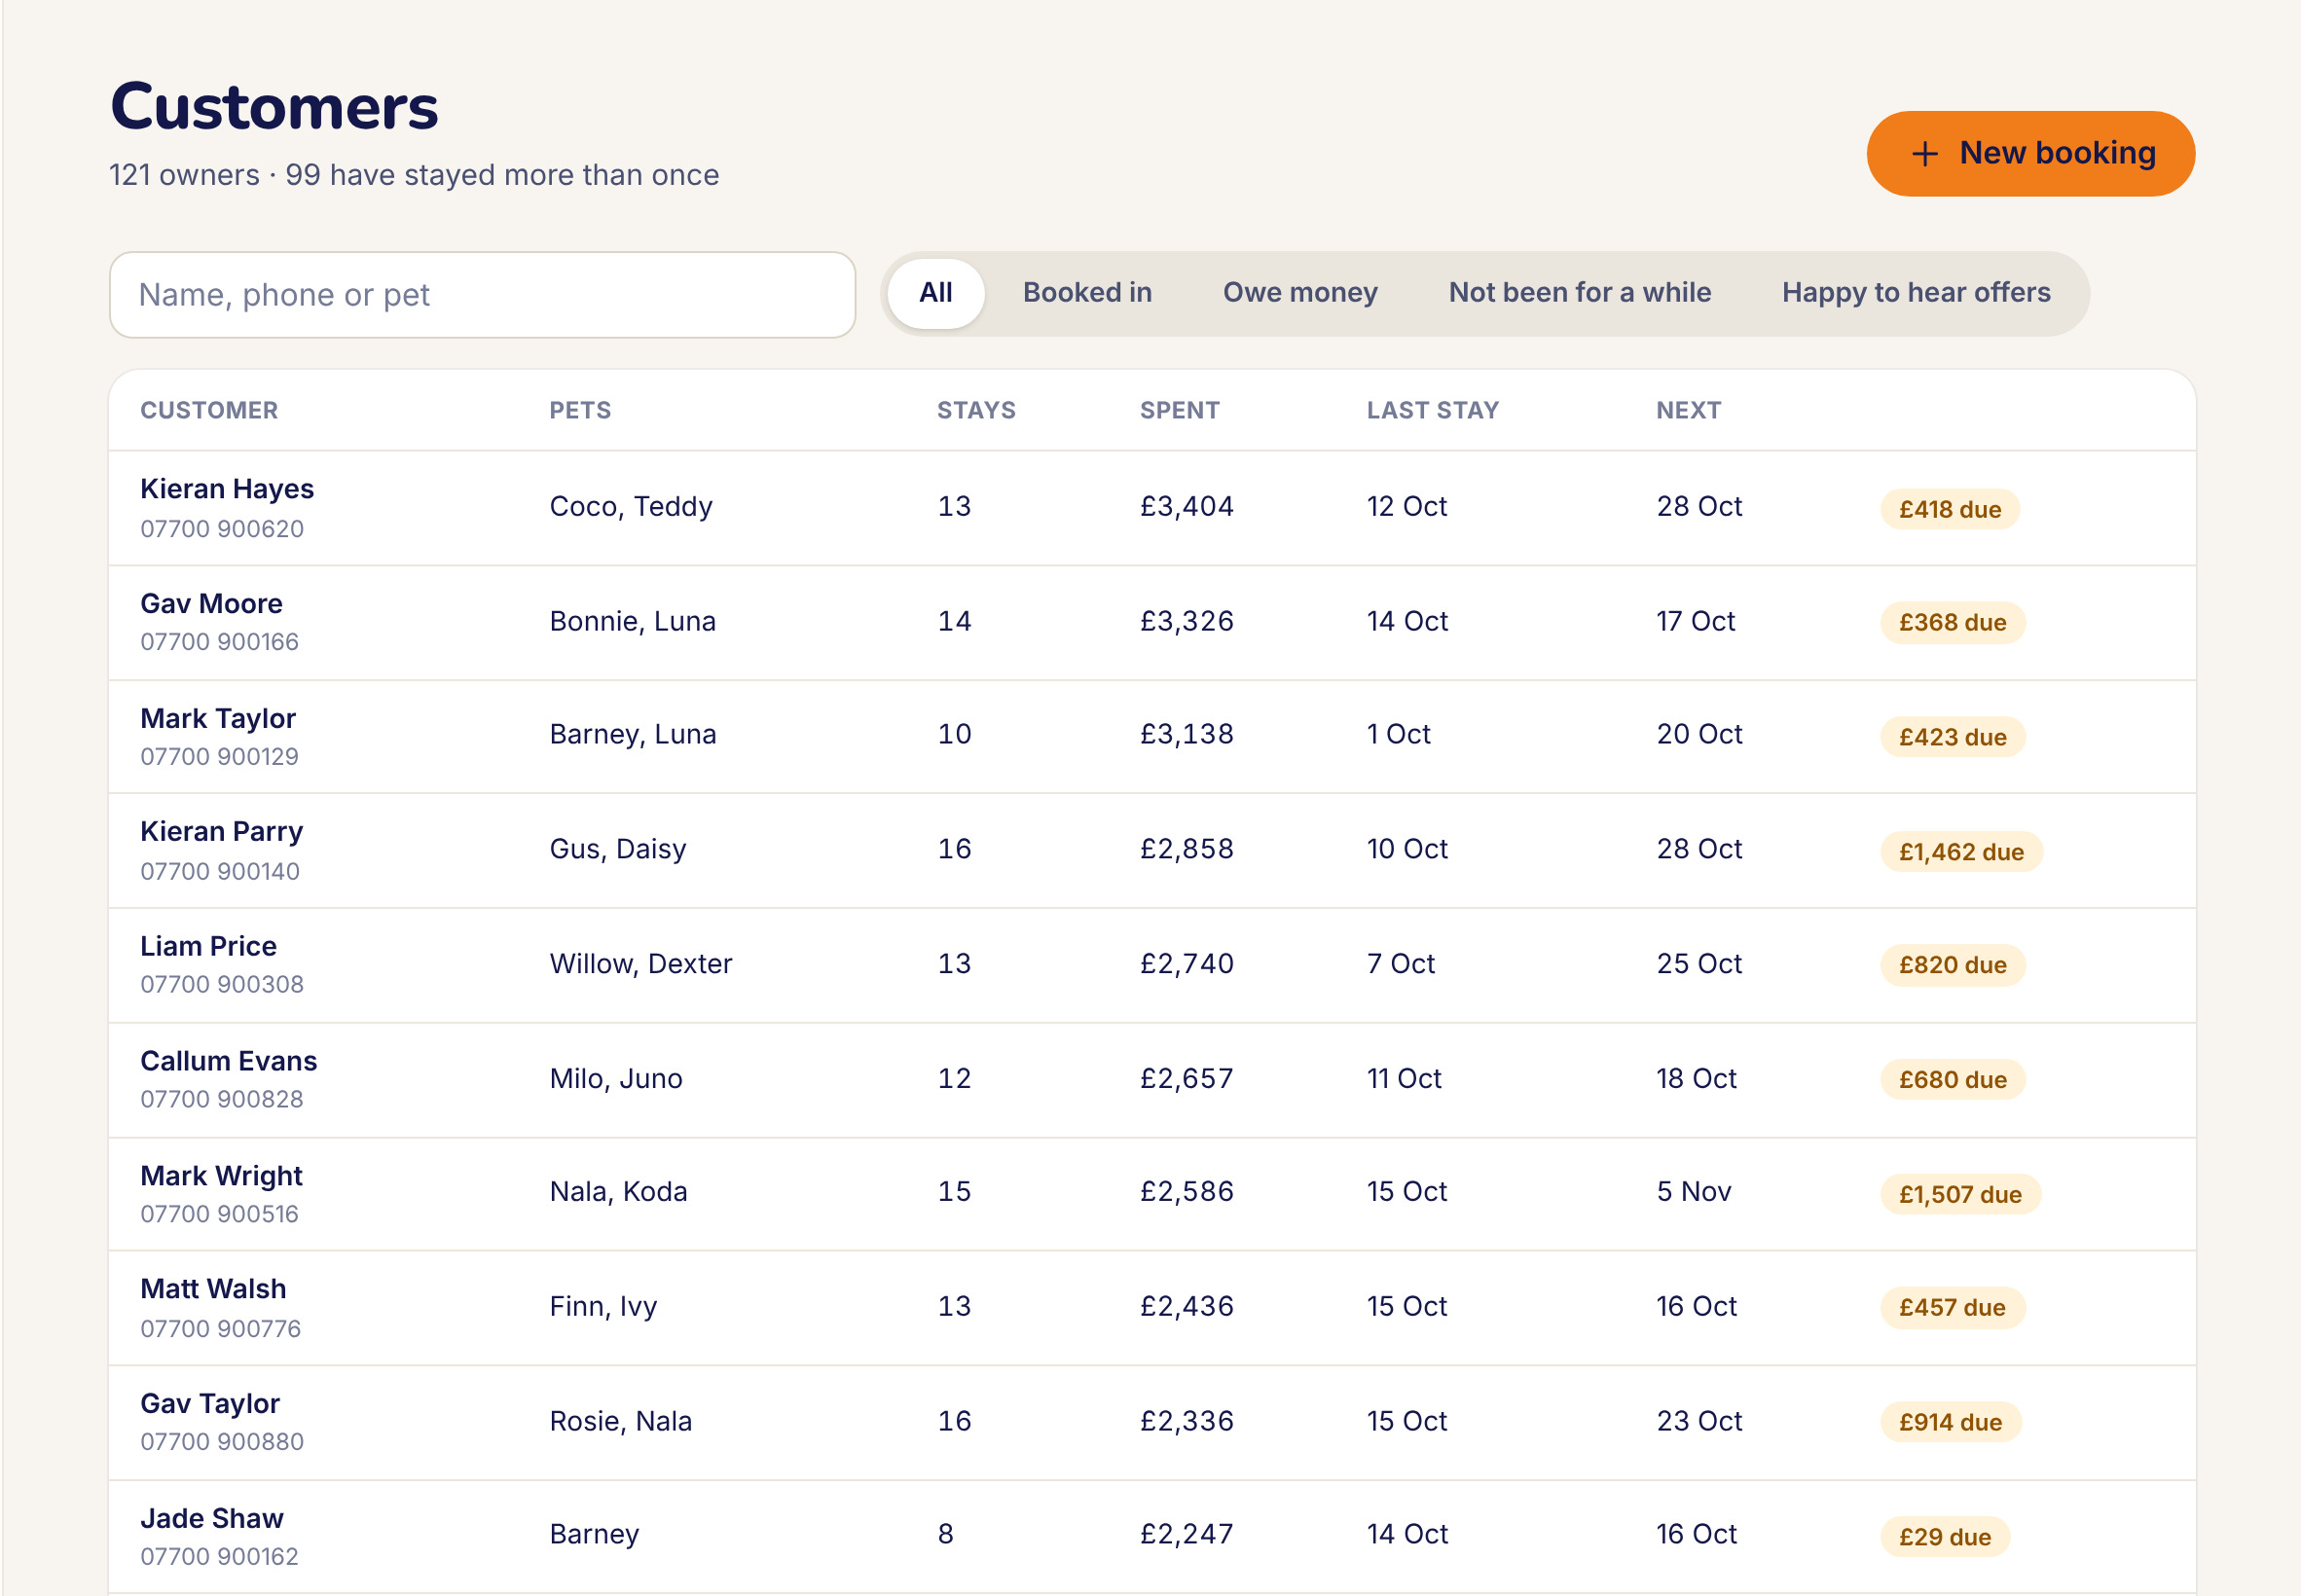The image size is (2301, 1596).
Task: Focus the Name, phone or pet search field
Action: (x=482, y=295)
